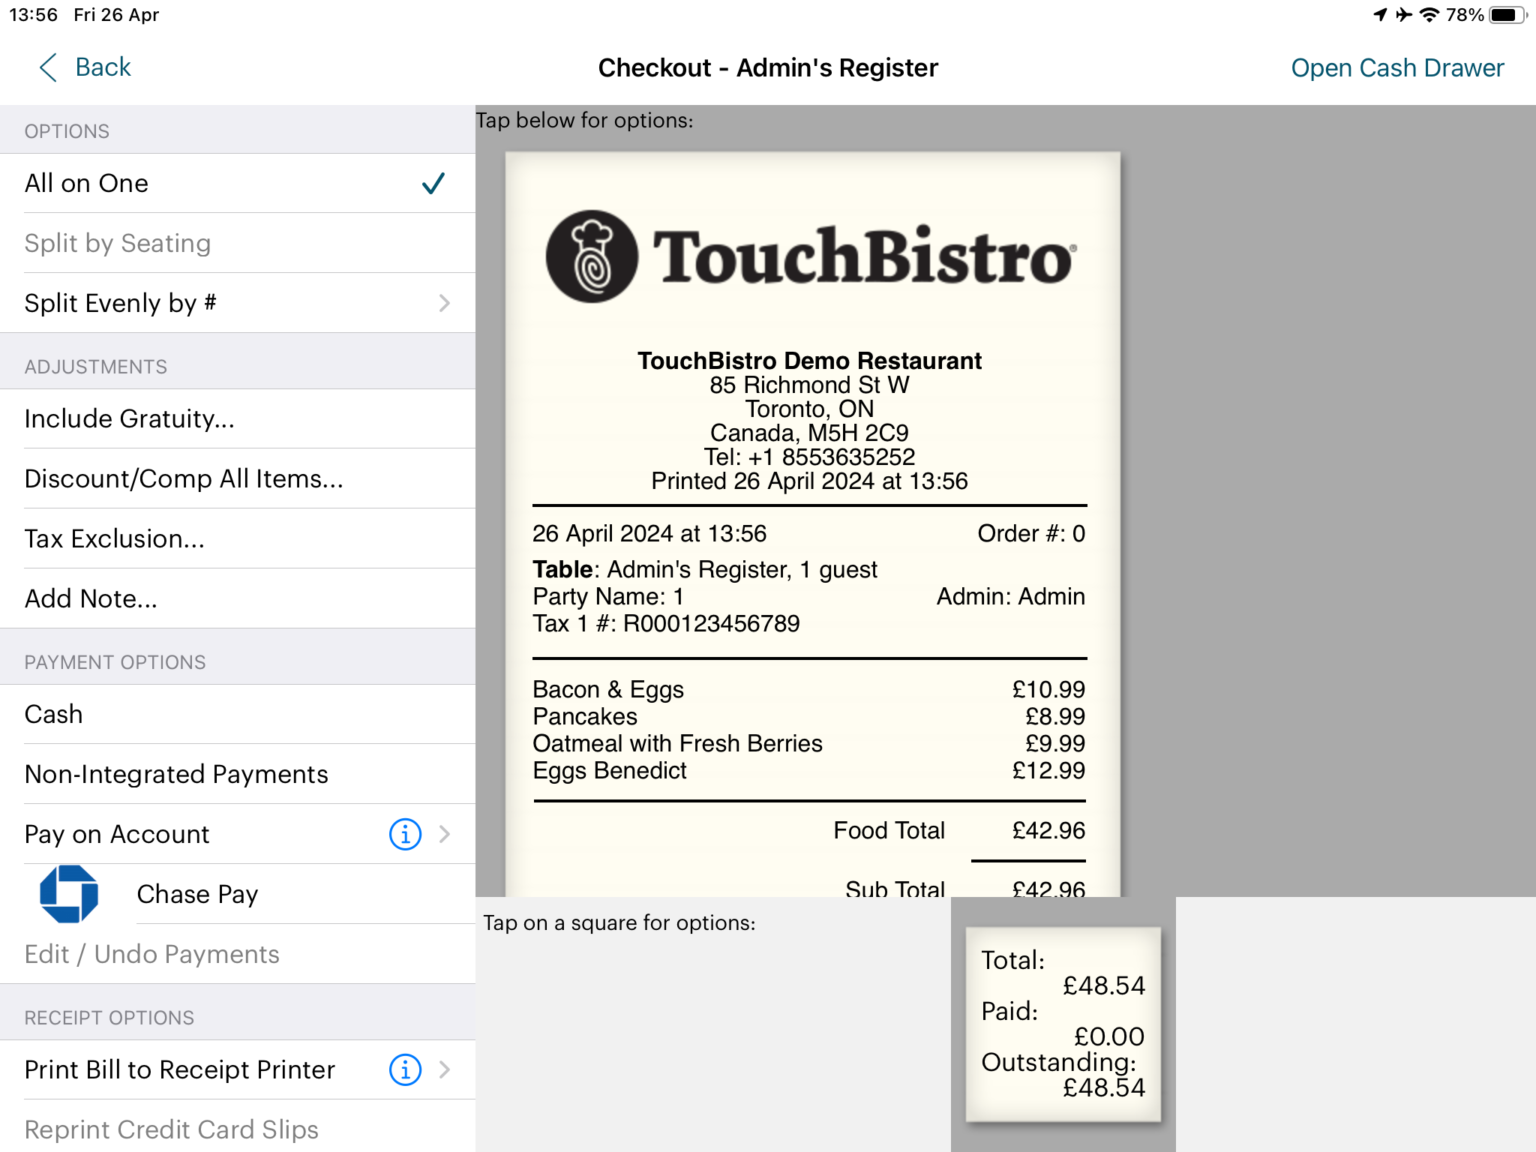Tap the All on One checkmark

433,183
